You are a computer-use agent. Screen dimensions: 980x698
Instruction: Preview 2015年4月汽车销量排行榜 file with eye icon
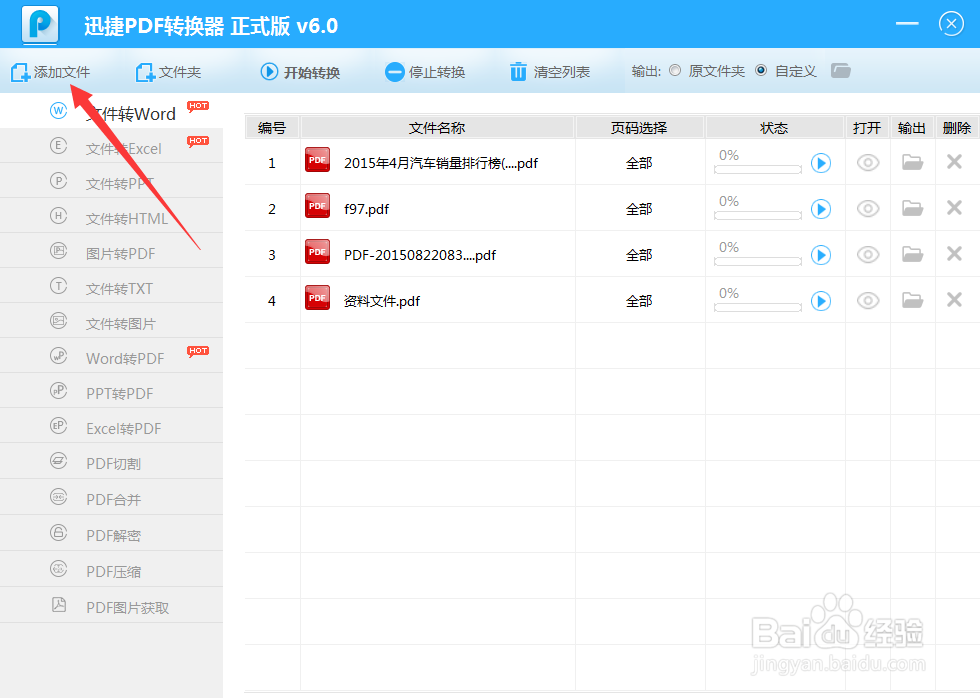(x=868, y=163)
